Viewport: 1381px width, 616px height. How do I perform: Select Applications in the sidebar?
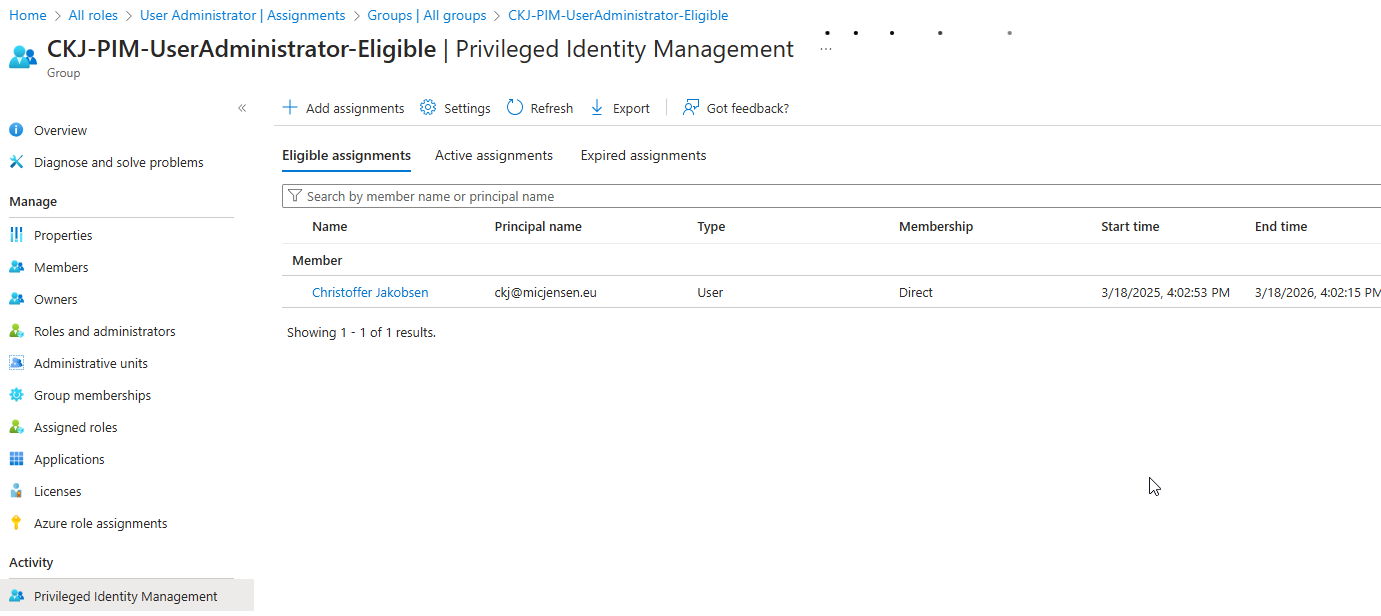(x=68, y=458)
